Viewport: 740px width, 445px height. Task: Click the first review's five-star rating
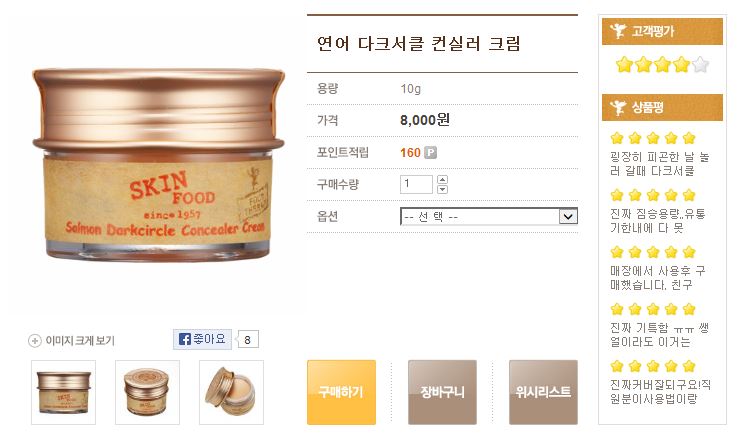pyautogui.click(x=653, y=138)
